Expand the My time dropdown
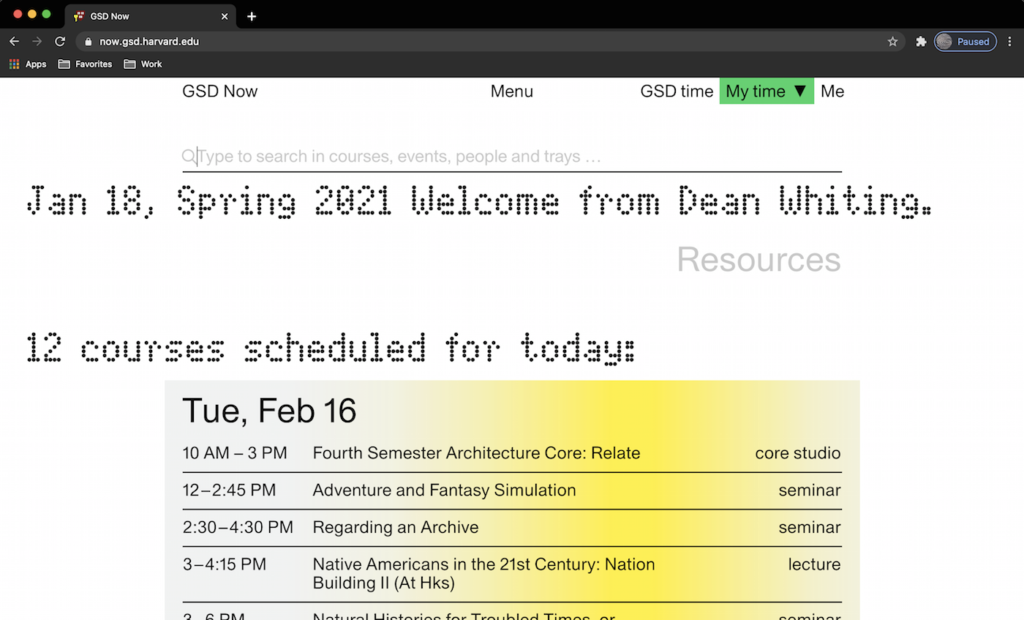1024x620 pixels. coord(767,91)
